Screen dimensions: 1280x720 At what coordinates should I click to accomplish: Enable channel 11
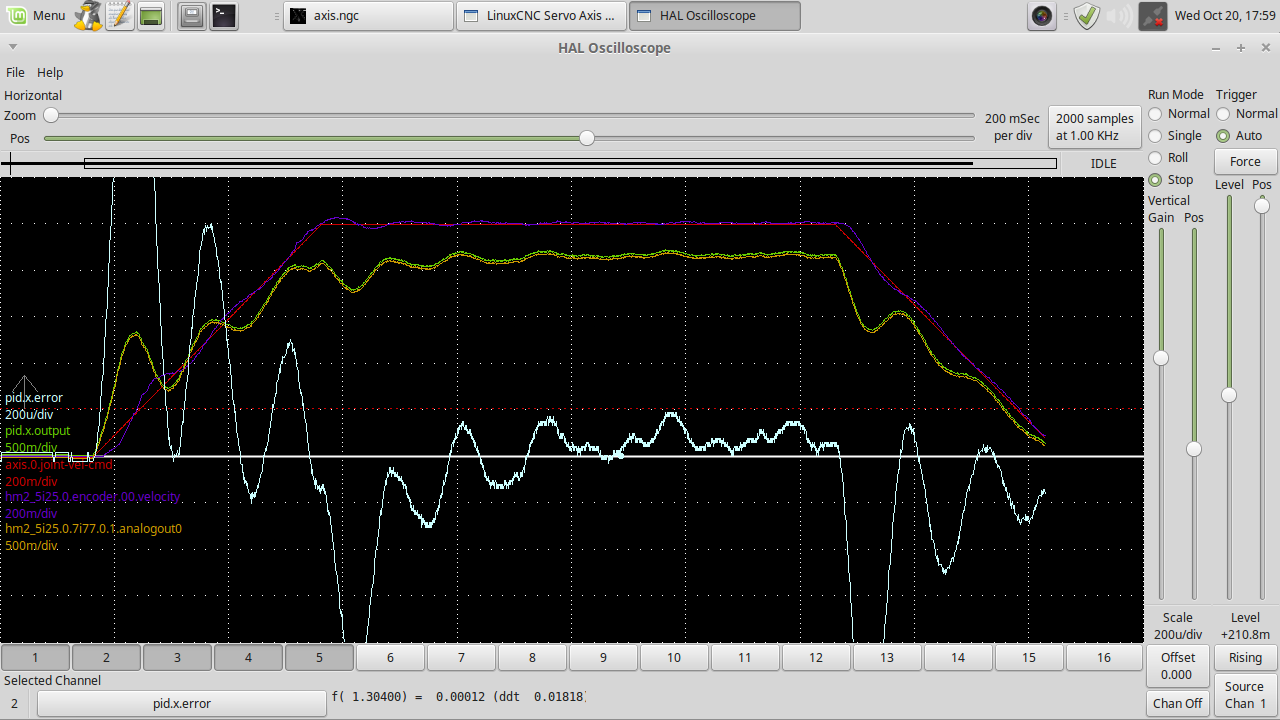745,657
